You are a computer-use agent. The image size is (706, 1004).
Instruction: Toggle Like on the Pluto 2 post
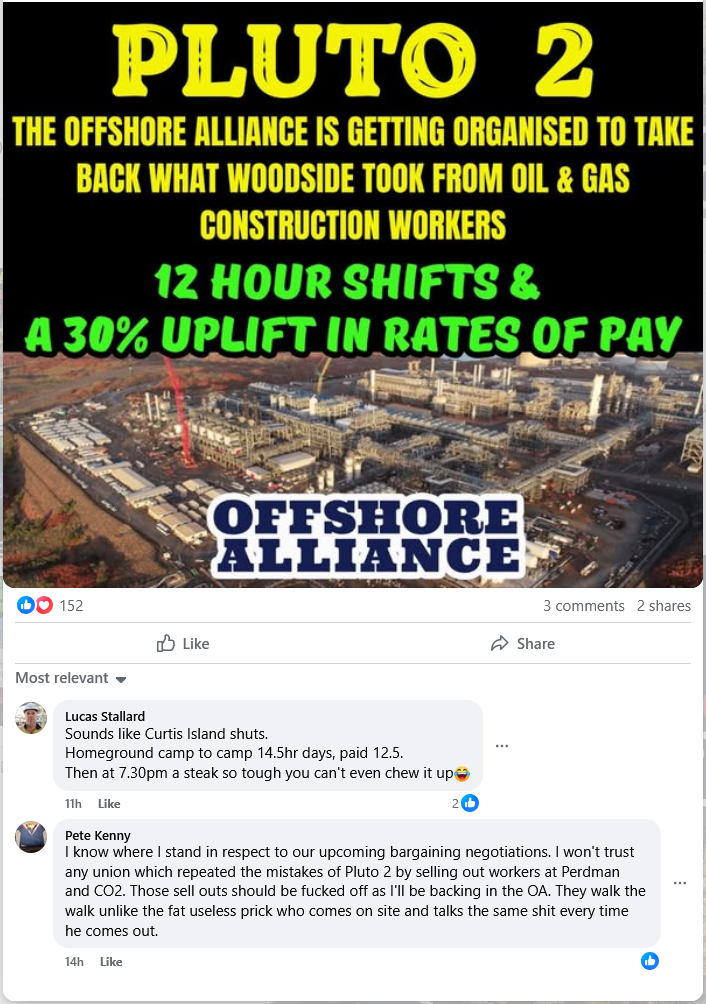tap(183, 643)
